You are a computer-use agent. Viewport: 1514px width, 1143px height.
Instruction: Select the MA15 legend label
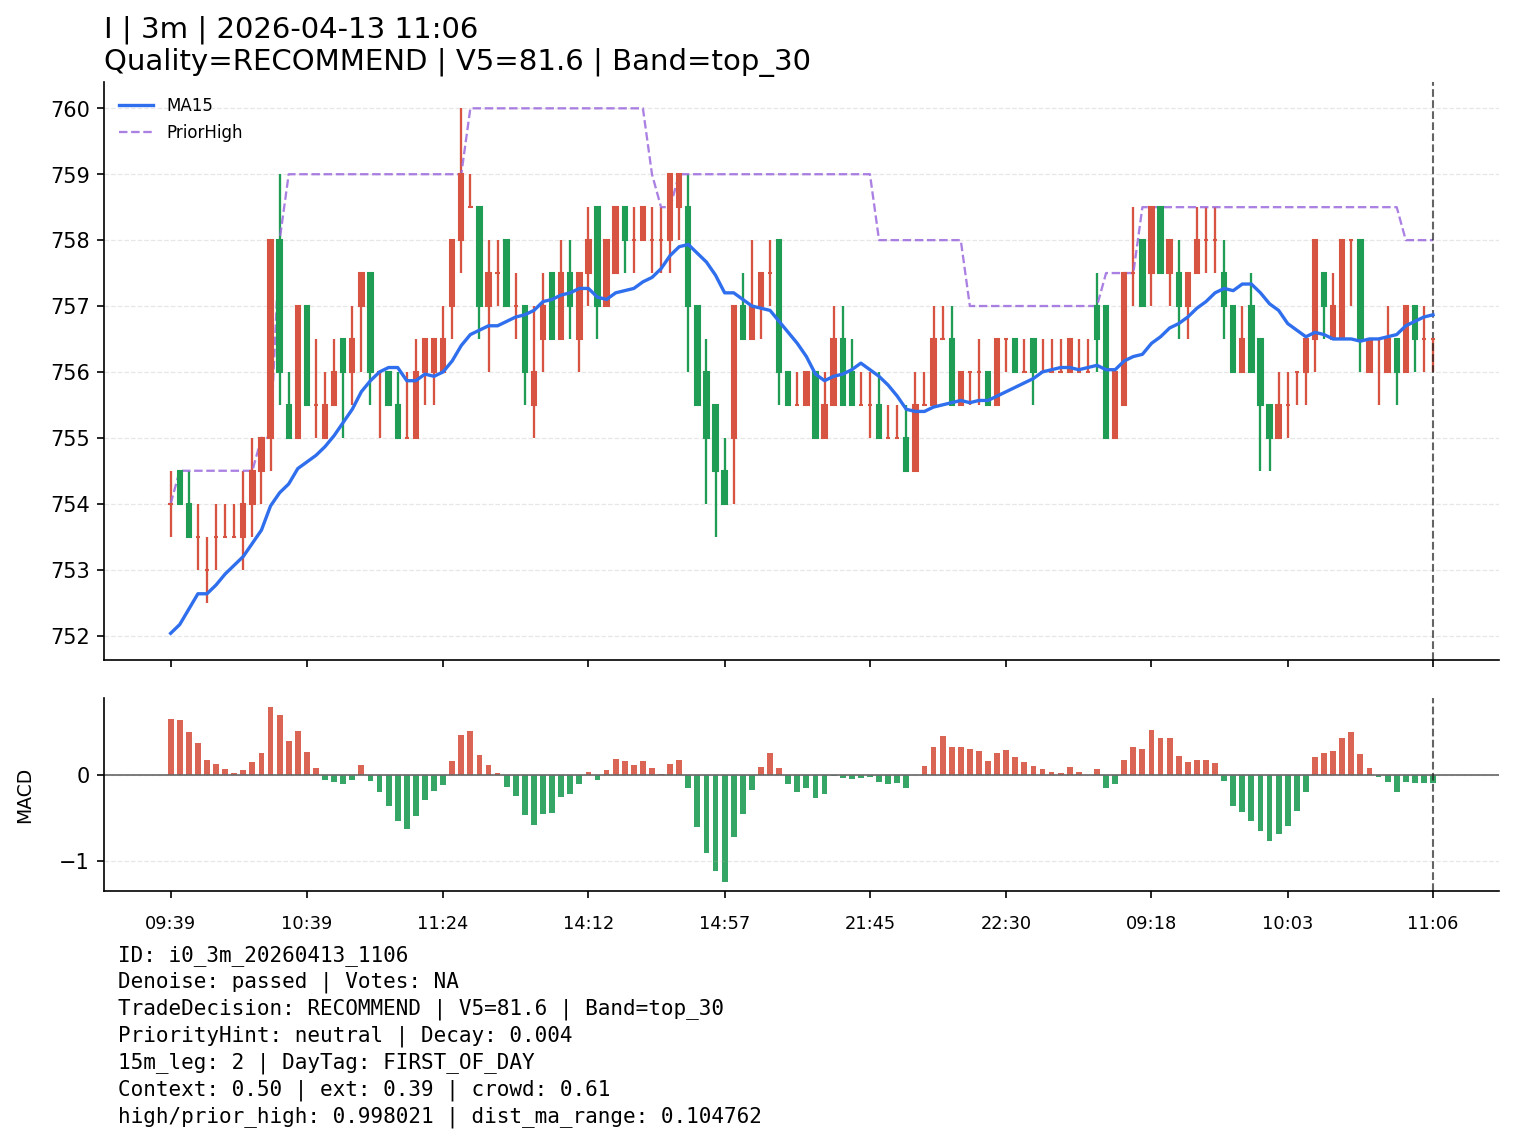189,105
